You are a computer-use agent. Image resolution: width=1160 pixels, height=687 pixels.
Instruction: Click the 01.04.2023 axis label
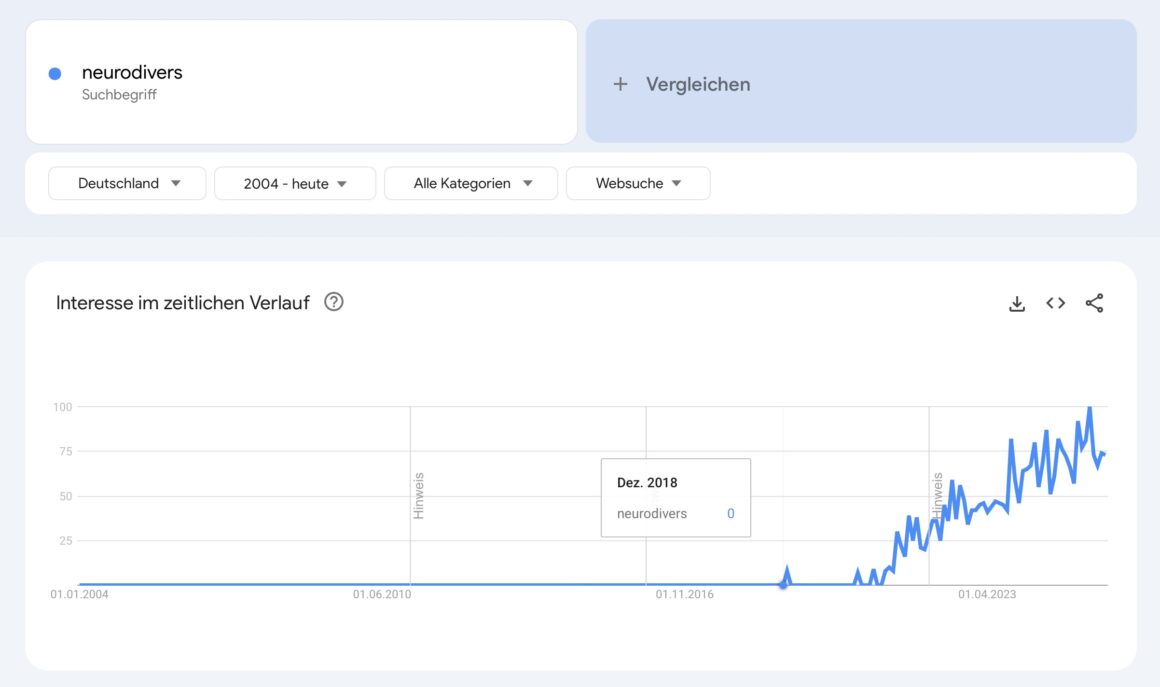(986, 594)
